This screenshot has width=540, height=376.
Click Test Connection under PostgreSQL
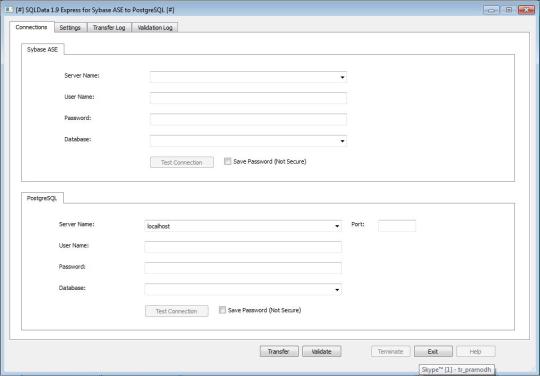point(177,311)
